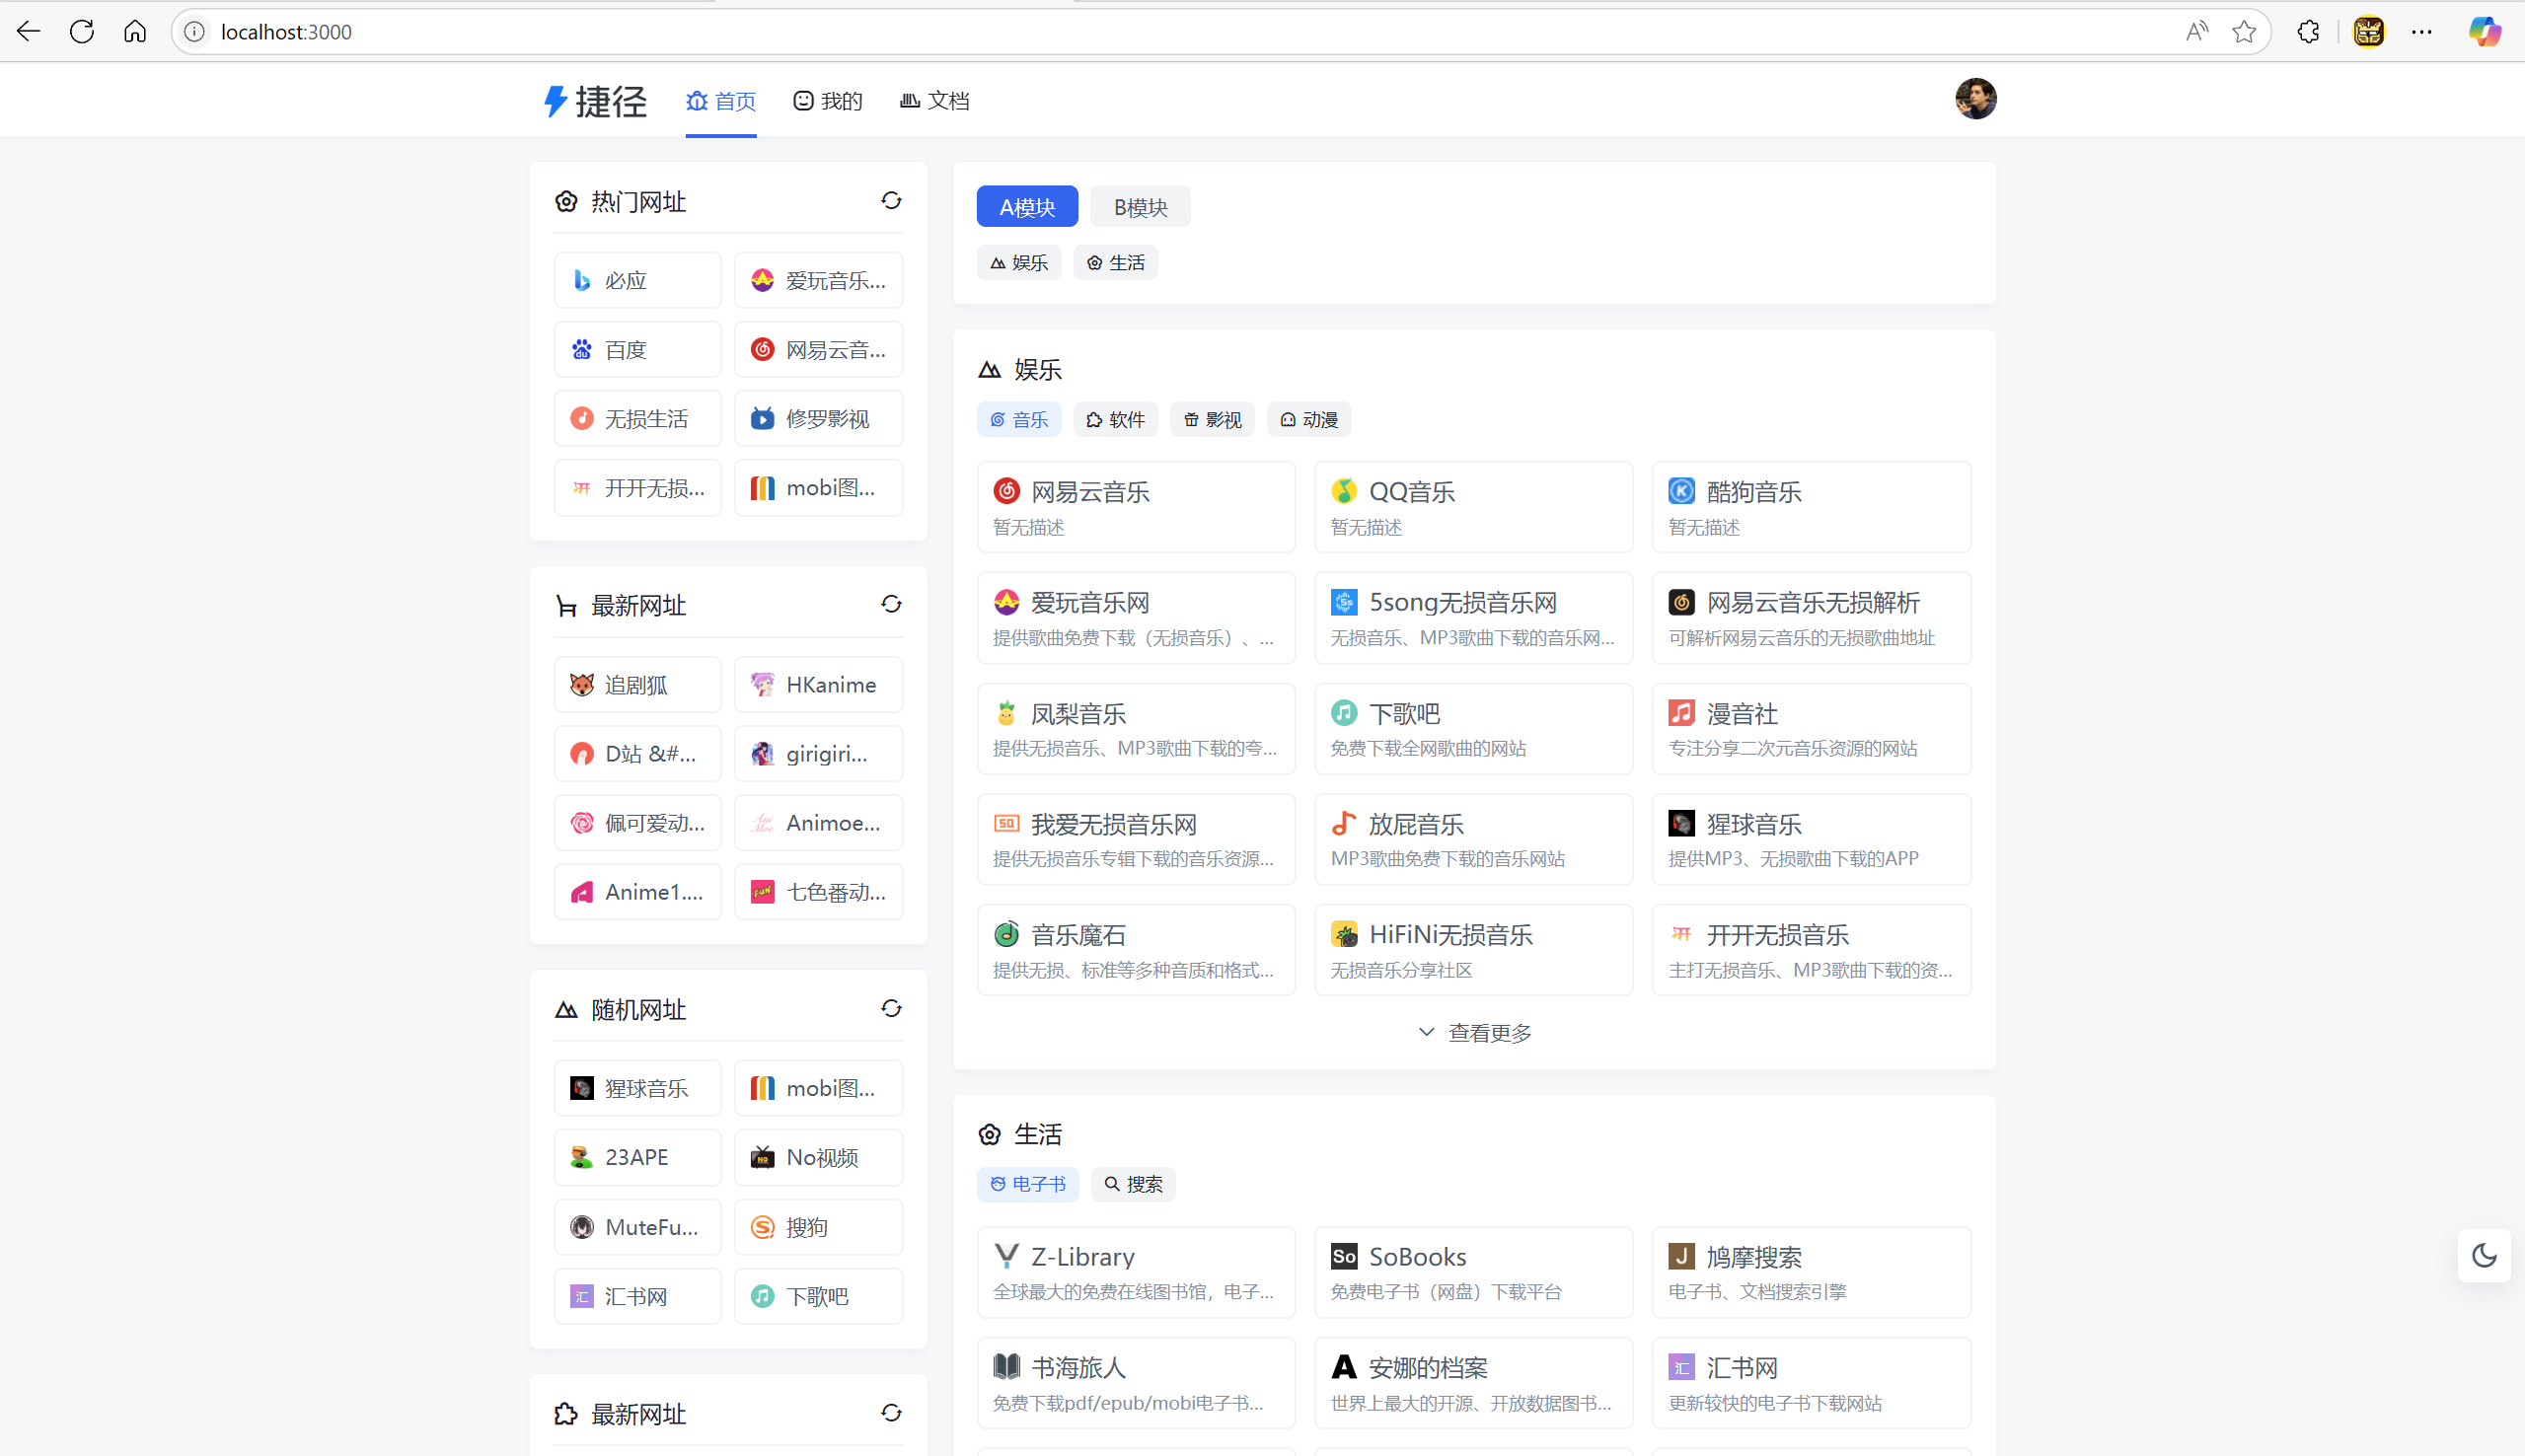This screenshot has height=1456, width=2525.
Task: Select the 电子书 sub-category
Action: point(1028,1184)
